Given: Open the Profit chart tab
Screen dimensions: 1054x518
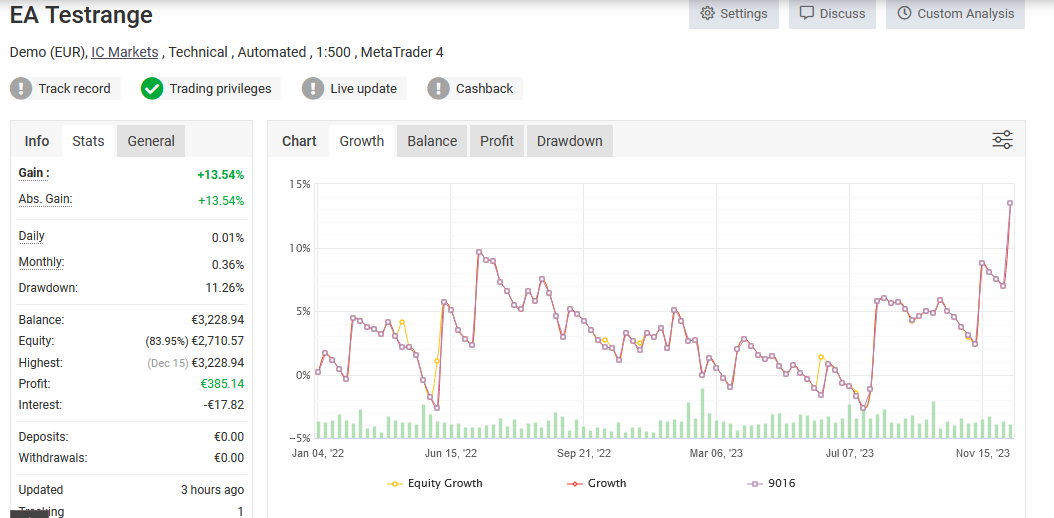Looking at the screenshot, I should click(497, 141).
